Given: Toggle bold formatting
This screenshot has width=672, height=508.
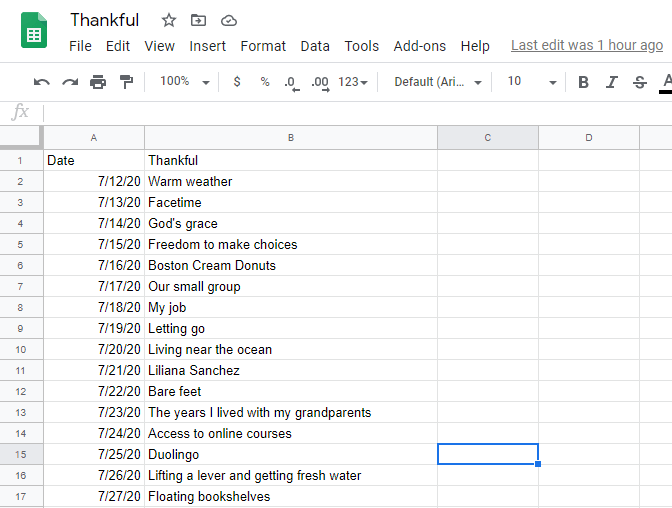Looking at the screenshot, I should tap(584, 82).
